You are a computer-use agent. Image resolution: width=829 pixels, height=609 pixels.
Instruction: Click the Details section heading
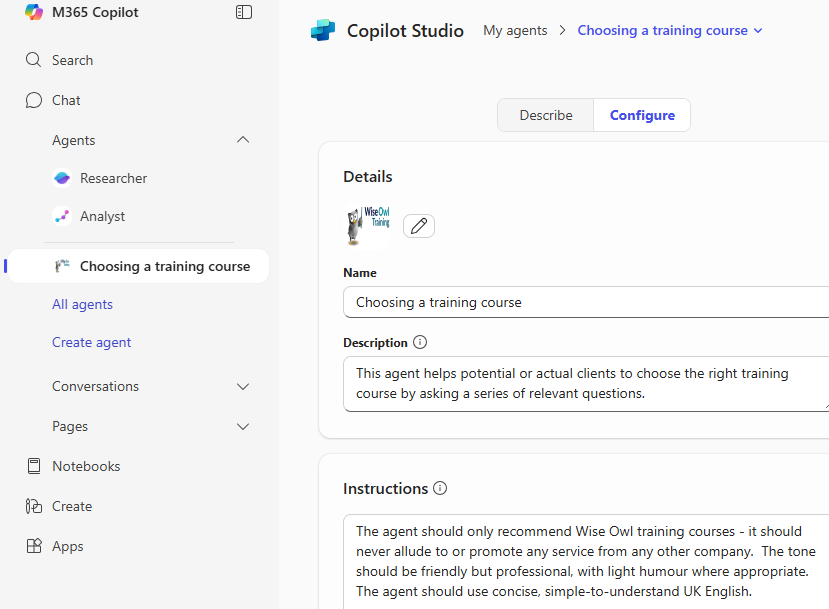point(367,177)
